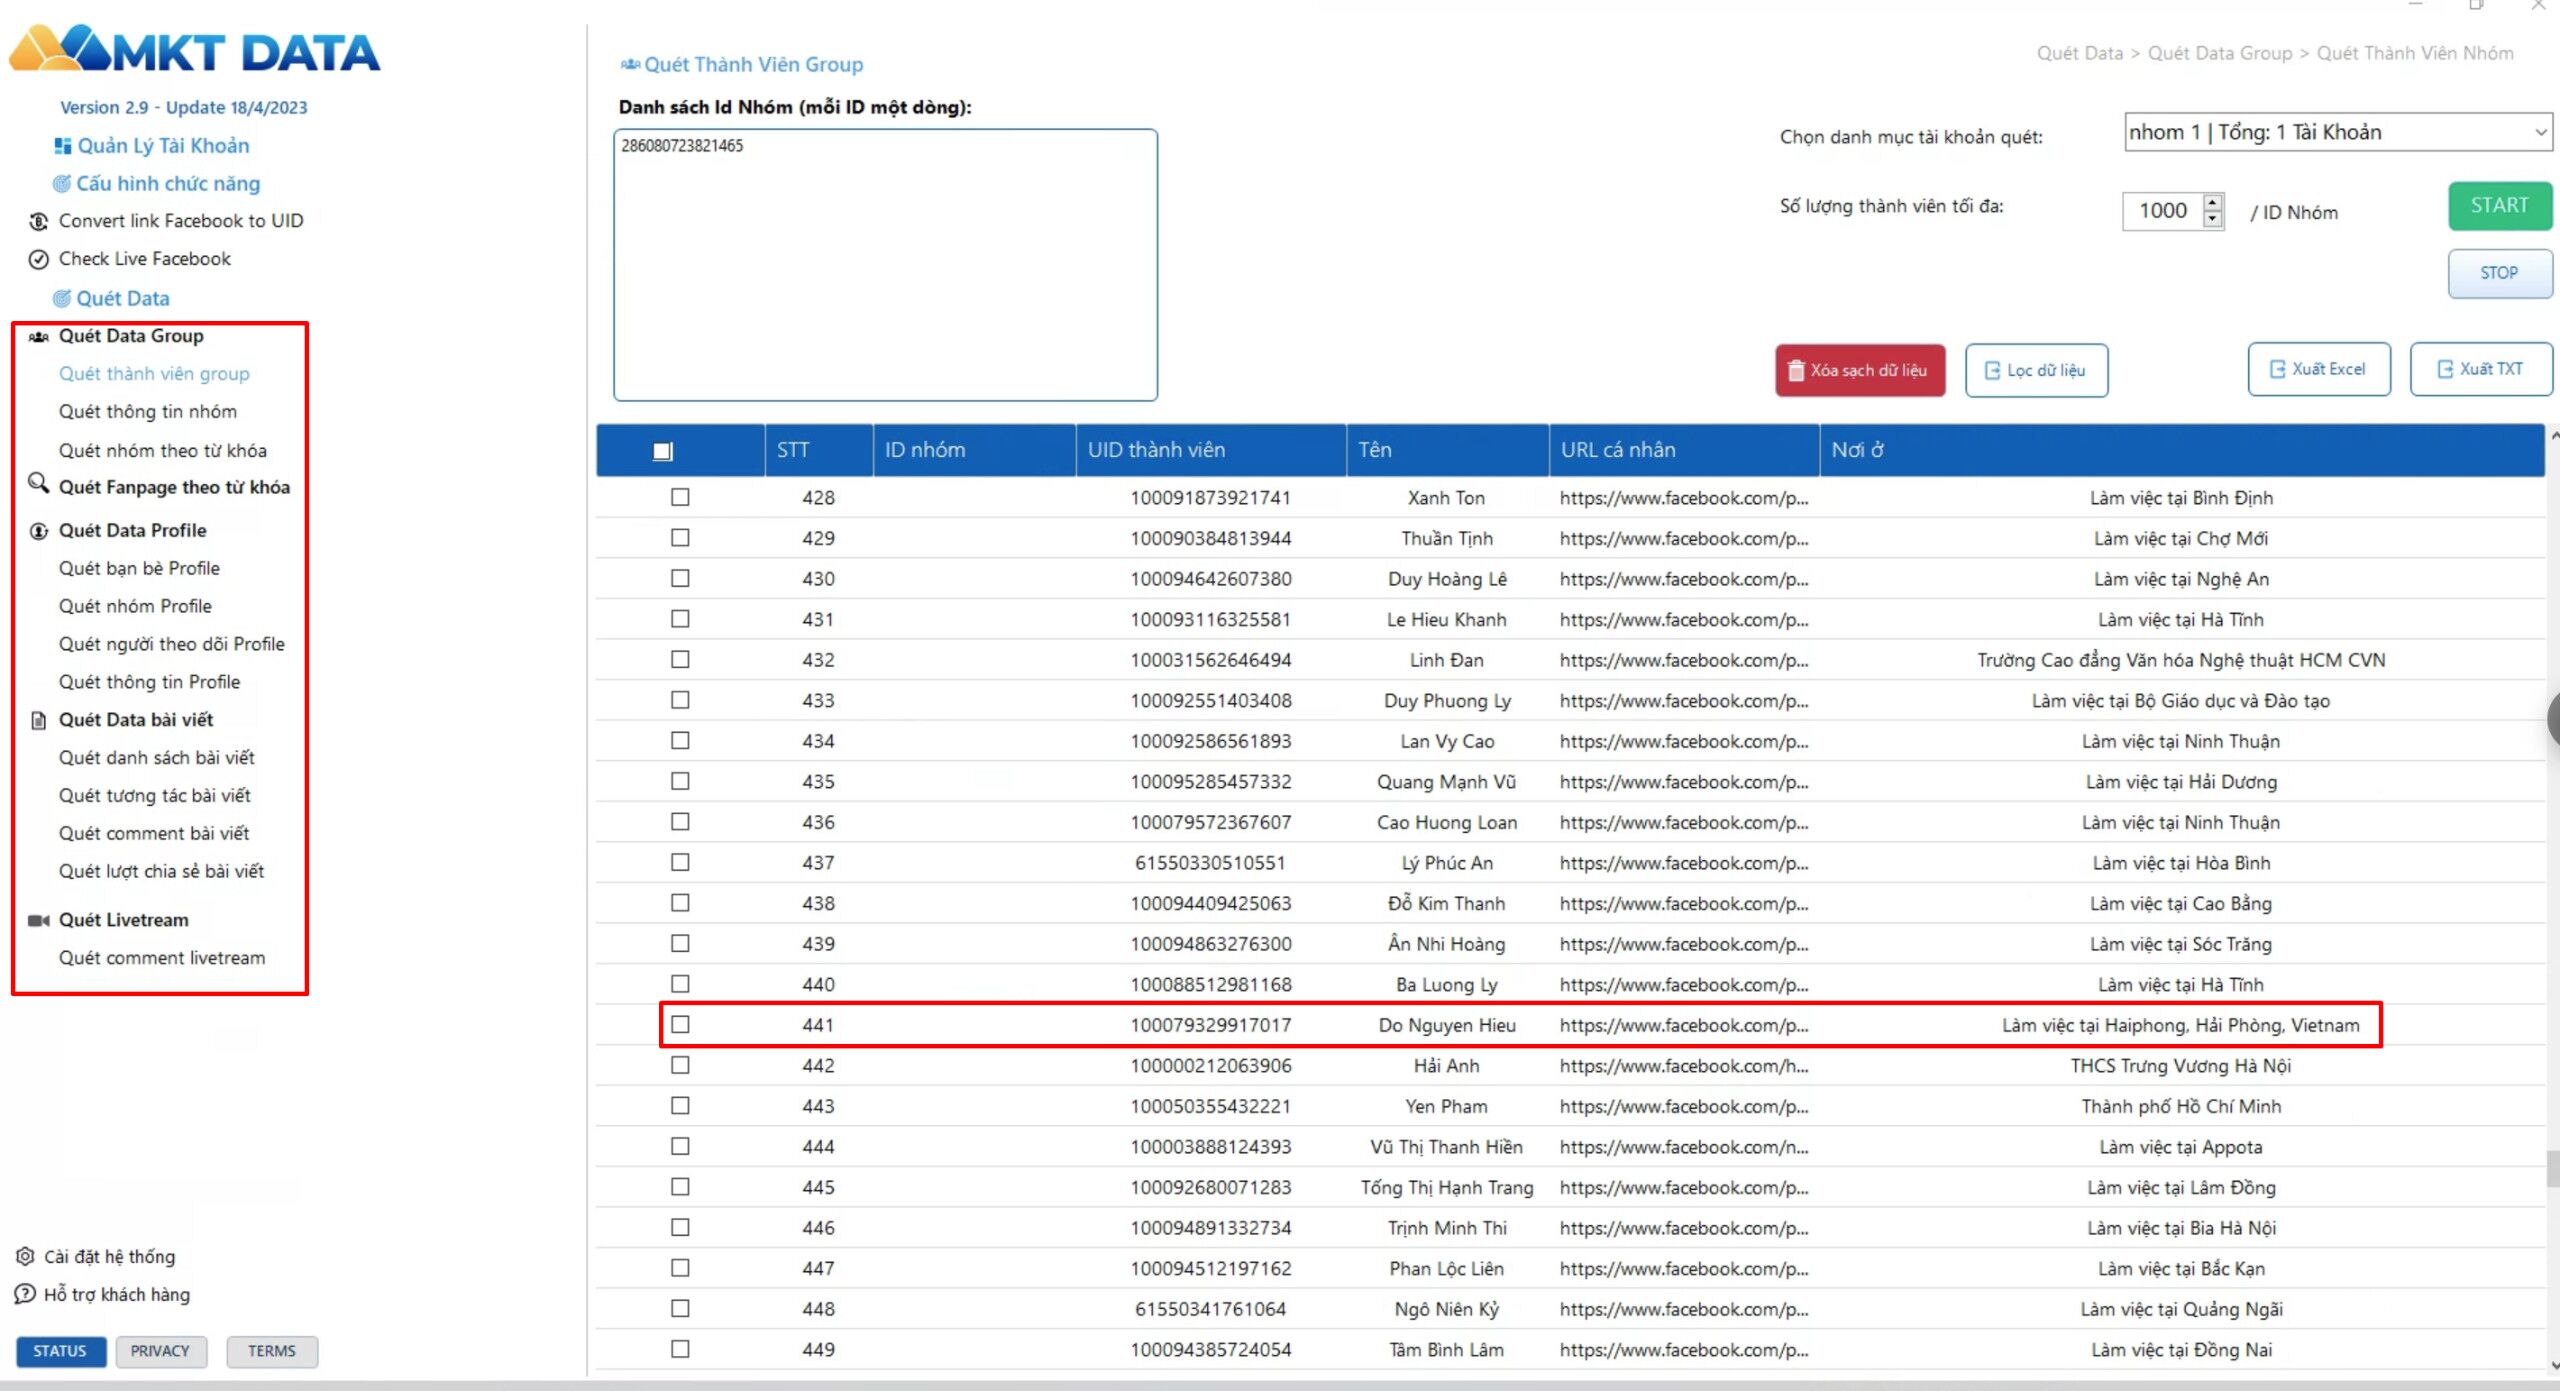Screen dimensions: 2560x1391
Task: Open Quét comment livestream
Action: 162,958
